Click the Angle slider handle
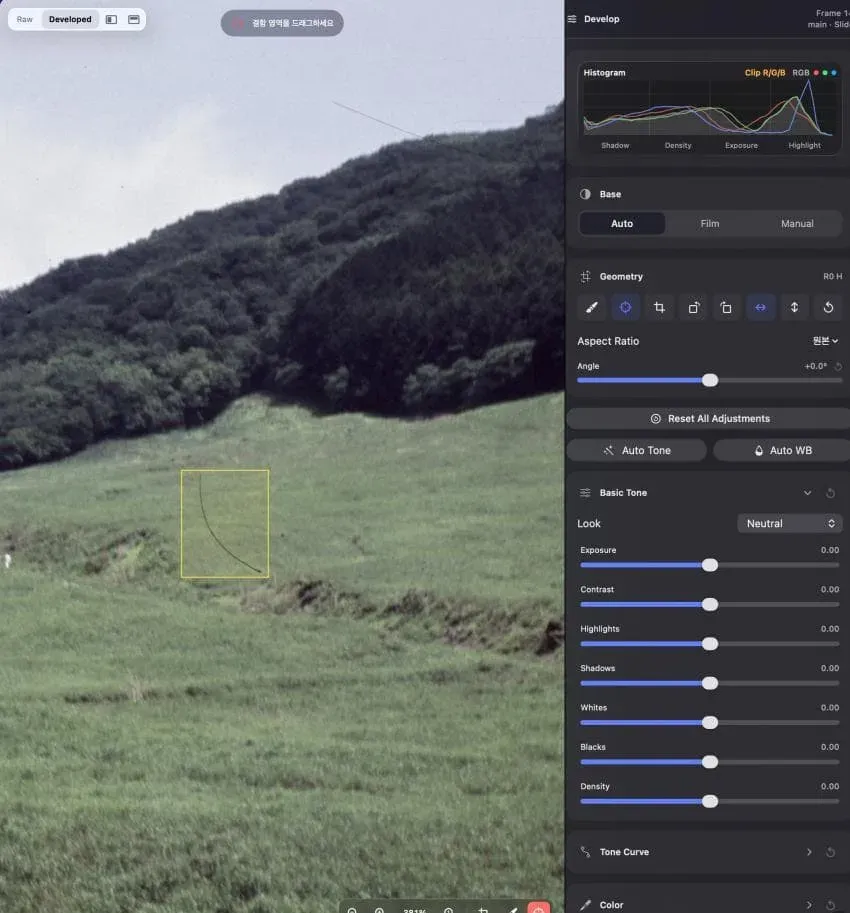The width and height of the screenshot is (850, 913). click(710, 381)
